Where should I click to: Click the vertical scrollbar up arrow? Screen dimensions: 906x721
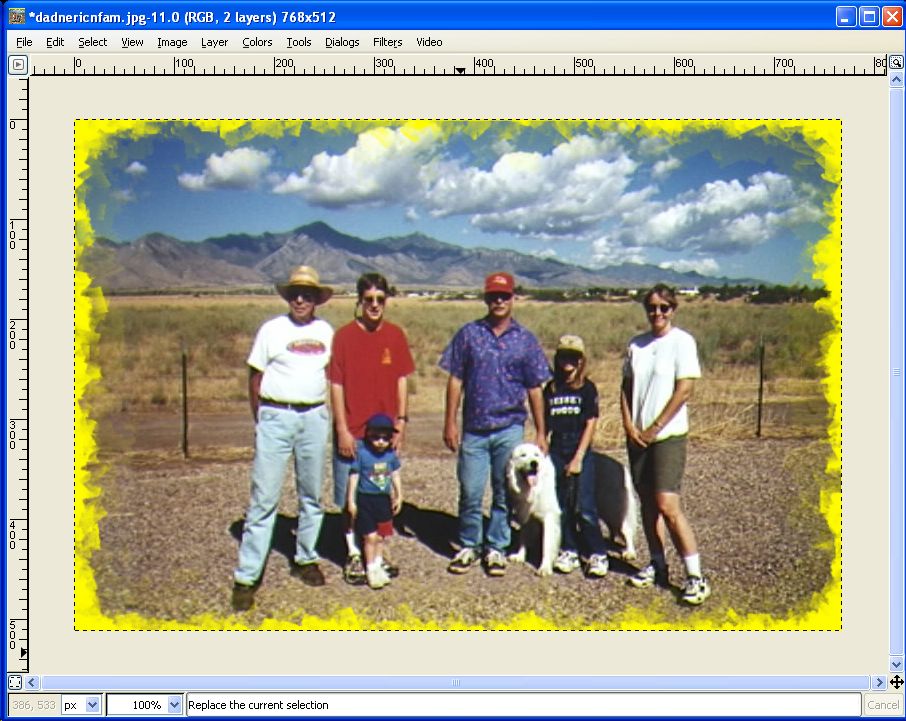[x=896, y=79]
